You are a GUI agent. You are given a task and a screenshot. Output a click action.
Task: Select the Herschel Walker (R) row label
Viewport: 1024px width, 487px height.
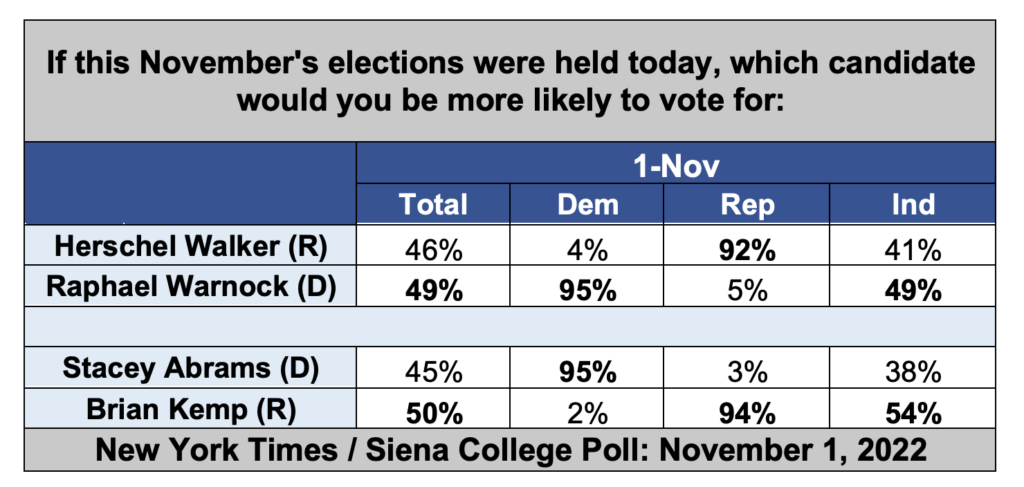[191, 245]
